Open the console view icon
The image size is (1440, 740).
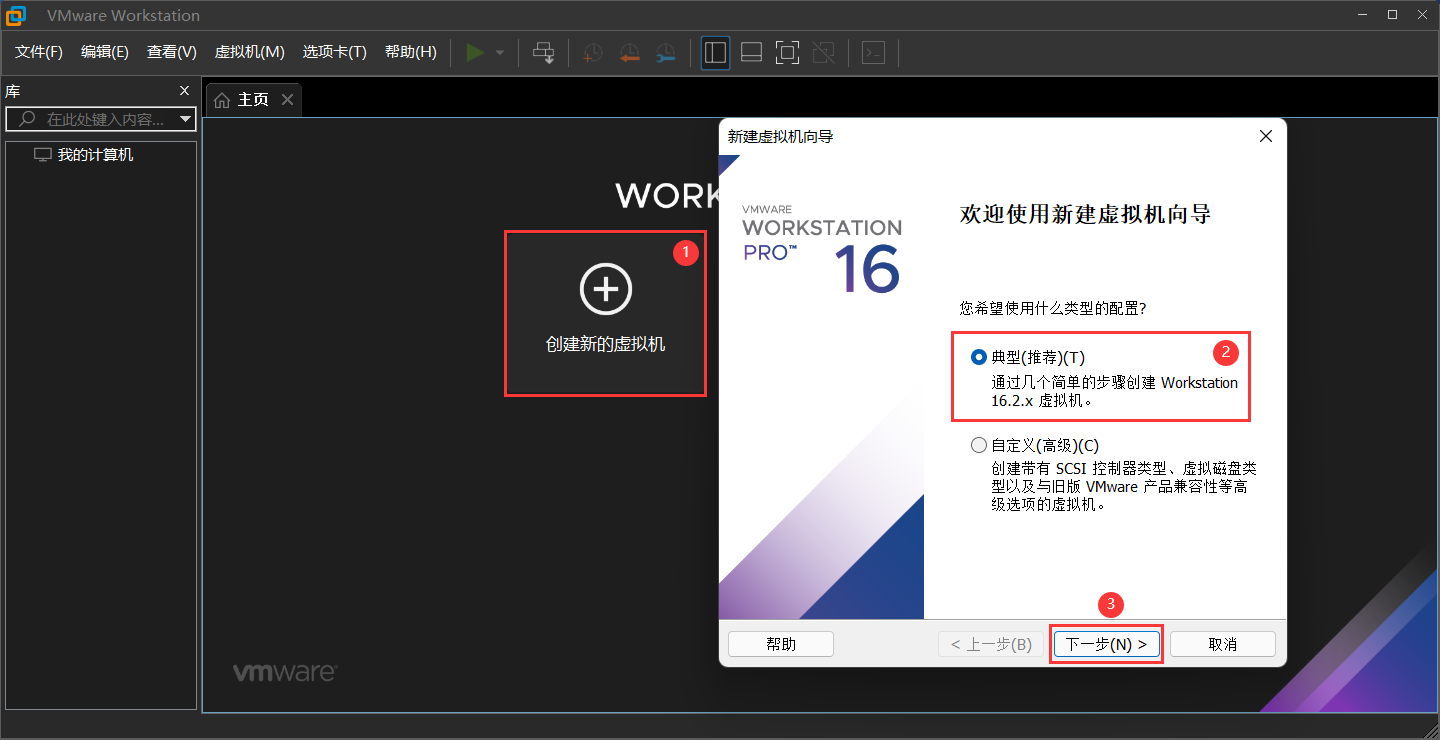[873, 52]
